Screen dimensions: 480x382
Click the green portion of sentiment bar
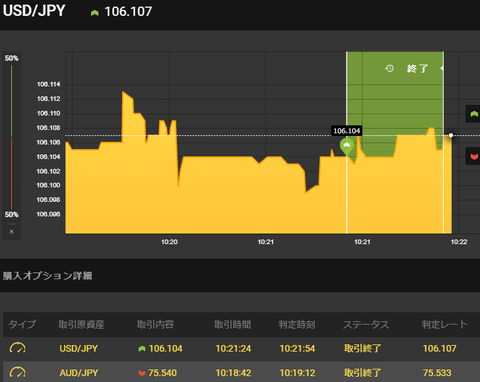12,101
